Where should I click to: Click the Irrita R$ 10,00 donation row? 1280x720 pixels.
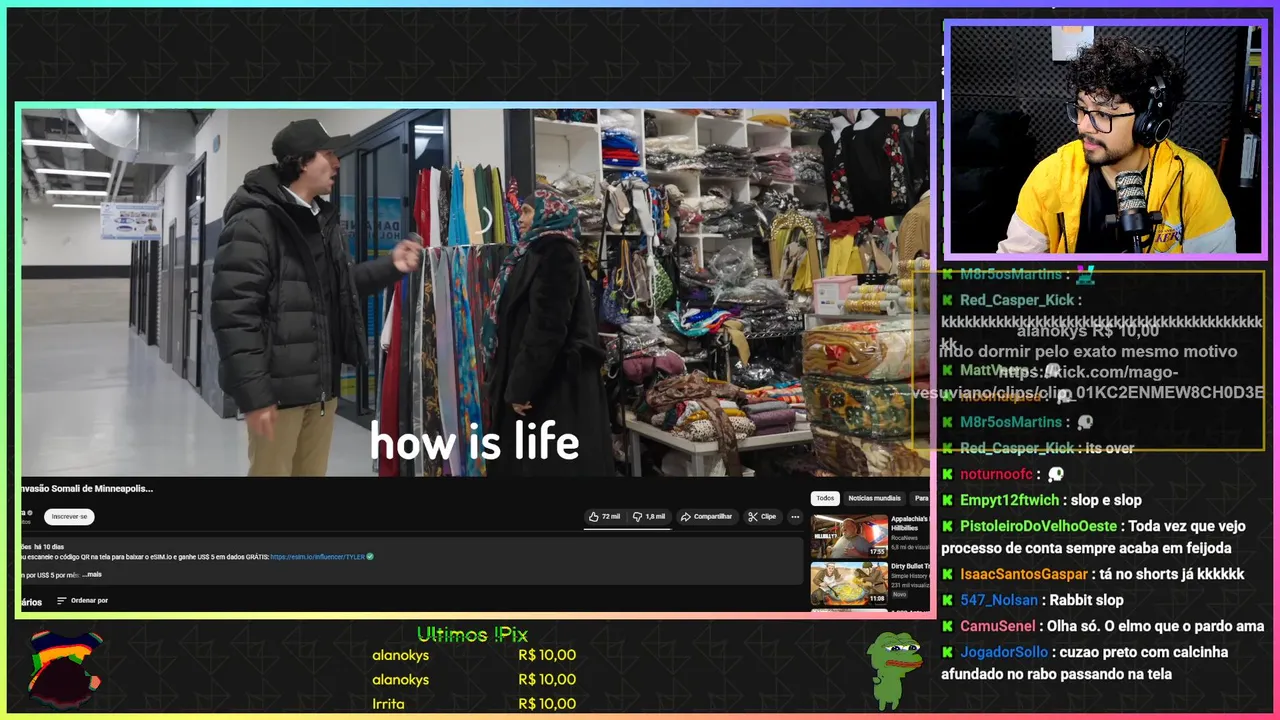(x=474, y=703)
